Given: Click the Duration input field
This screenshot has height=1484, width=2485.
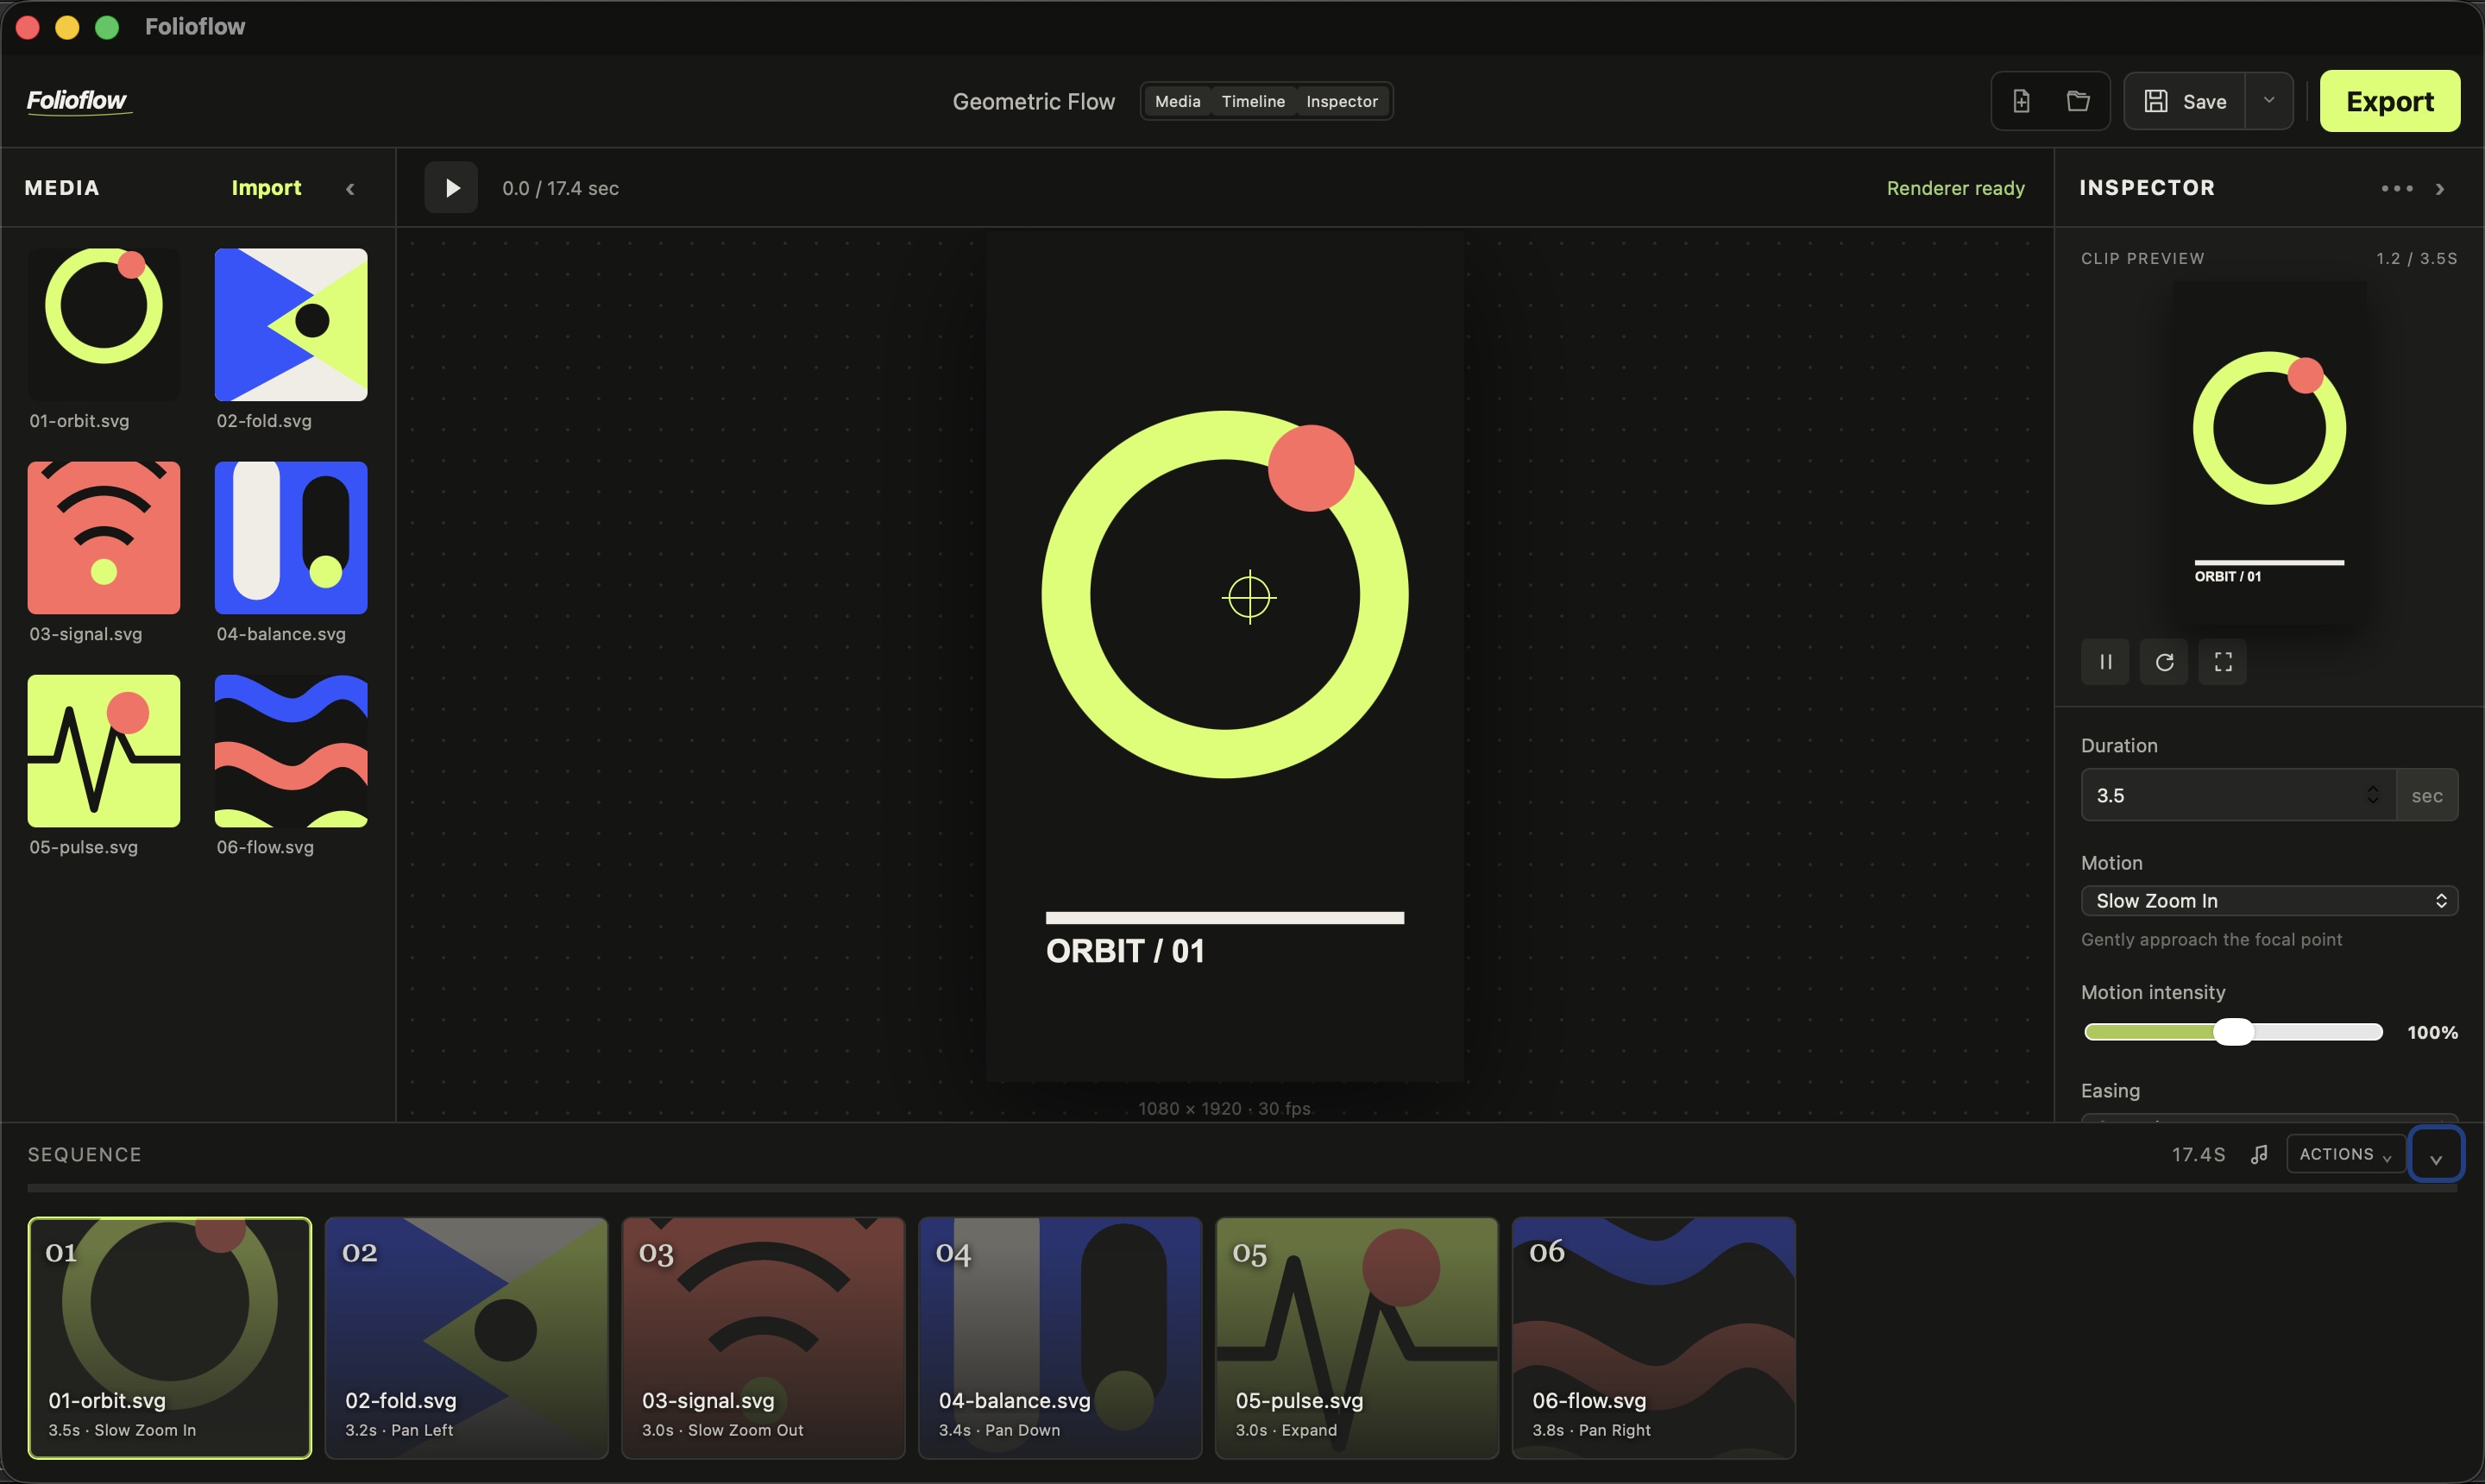Looking at the screenshot, I should click(x=2237, y=795).
